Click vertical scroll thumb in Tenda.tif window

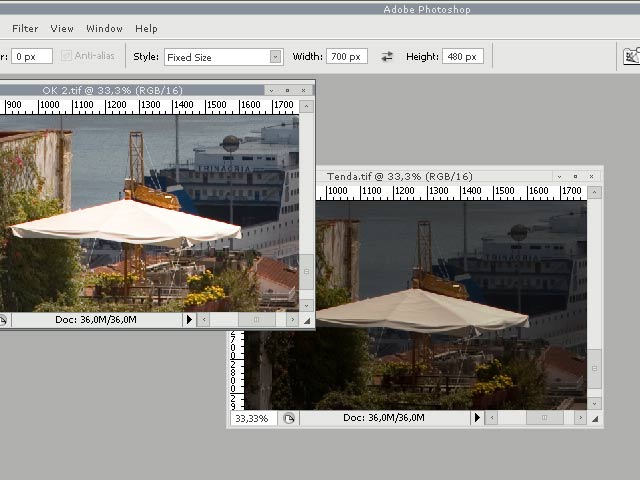pyautogui.click(x=594, y=369)
